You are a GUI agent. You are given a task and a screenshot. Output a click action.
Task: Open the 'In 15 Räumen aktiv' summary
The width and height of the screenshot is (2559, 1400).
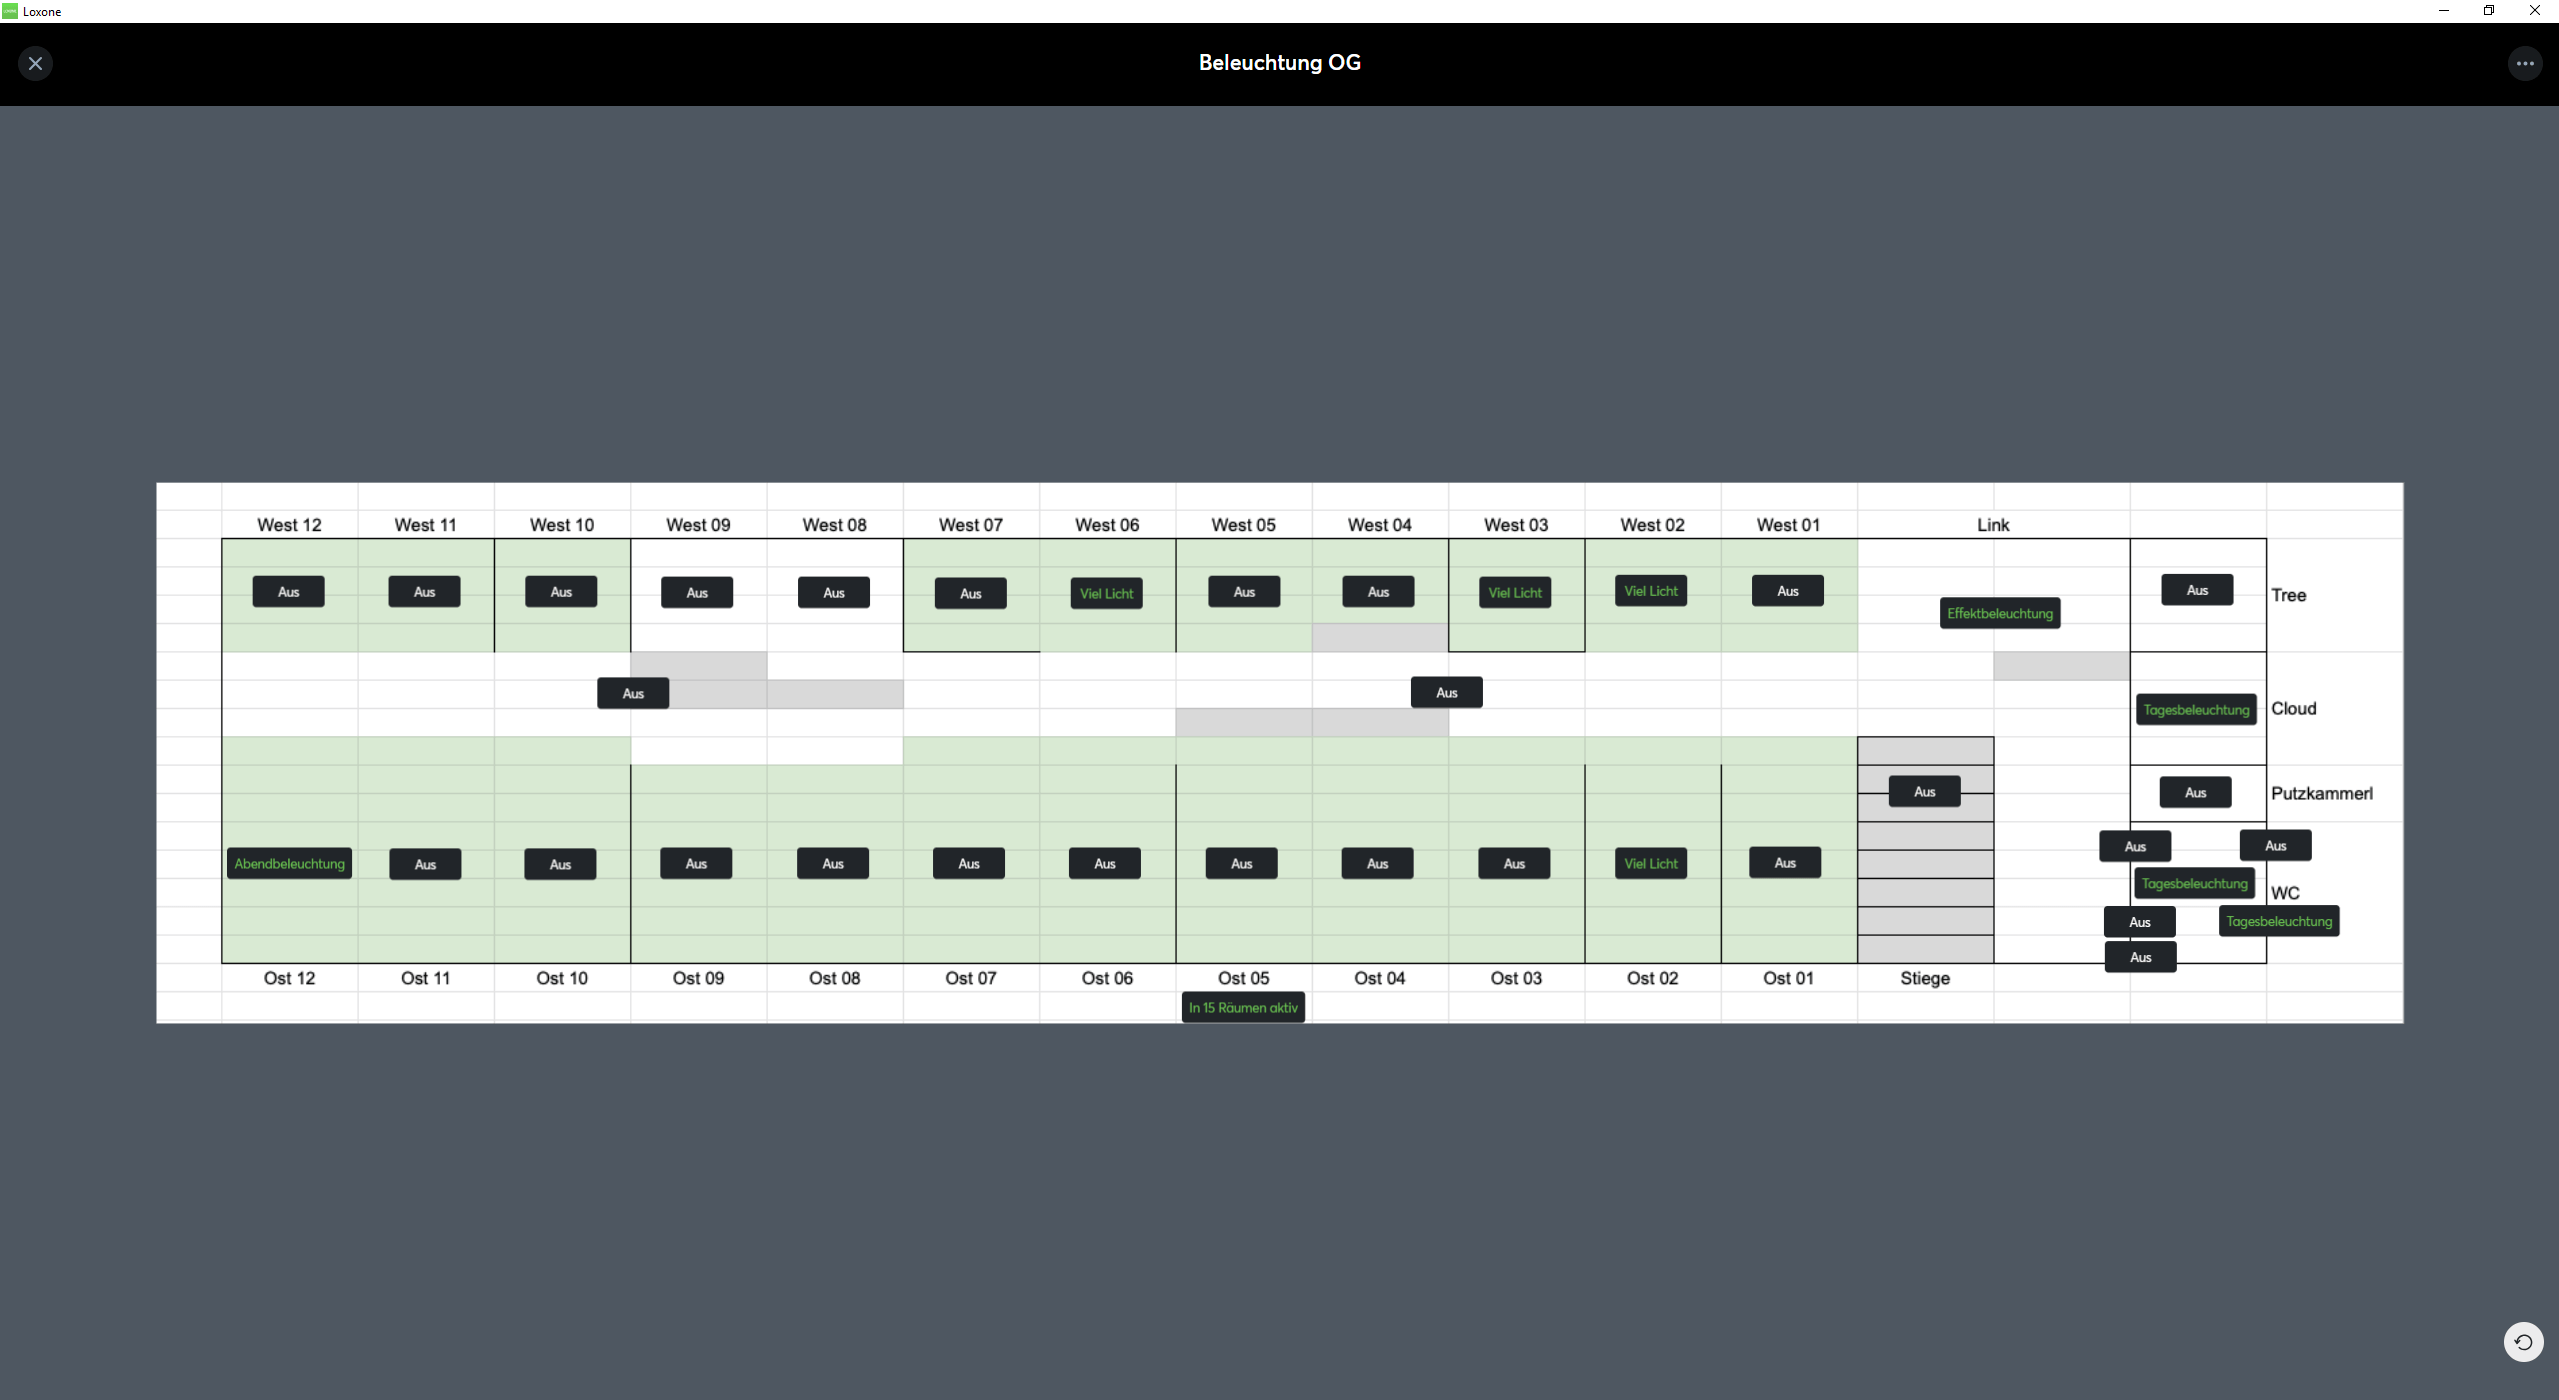point(1242,1008)
